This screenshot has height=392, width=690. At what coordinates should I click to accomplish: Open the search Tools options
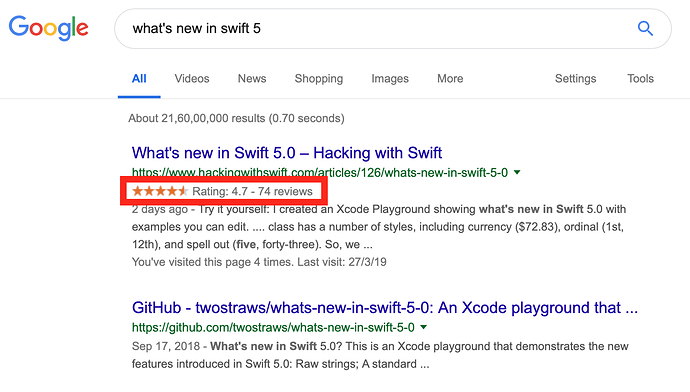pyautogui.click(x=640, y=79)
